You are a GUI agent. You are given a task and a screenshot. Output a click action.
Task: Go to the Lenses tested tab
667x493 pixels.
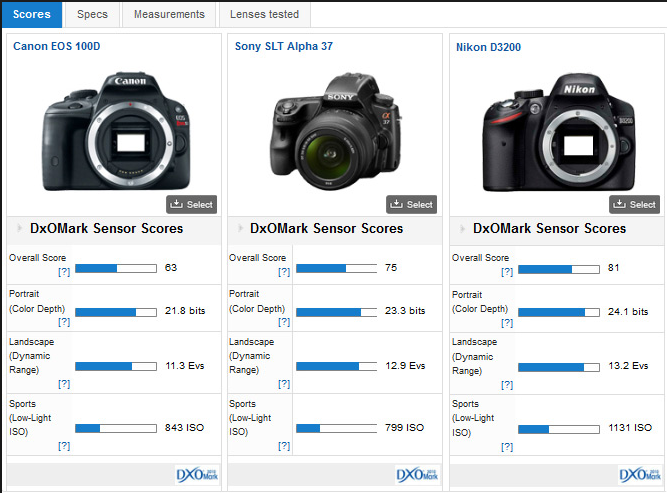tap(264, 14)
